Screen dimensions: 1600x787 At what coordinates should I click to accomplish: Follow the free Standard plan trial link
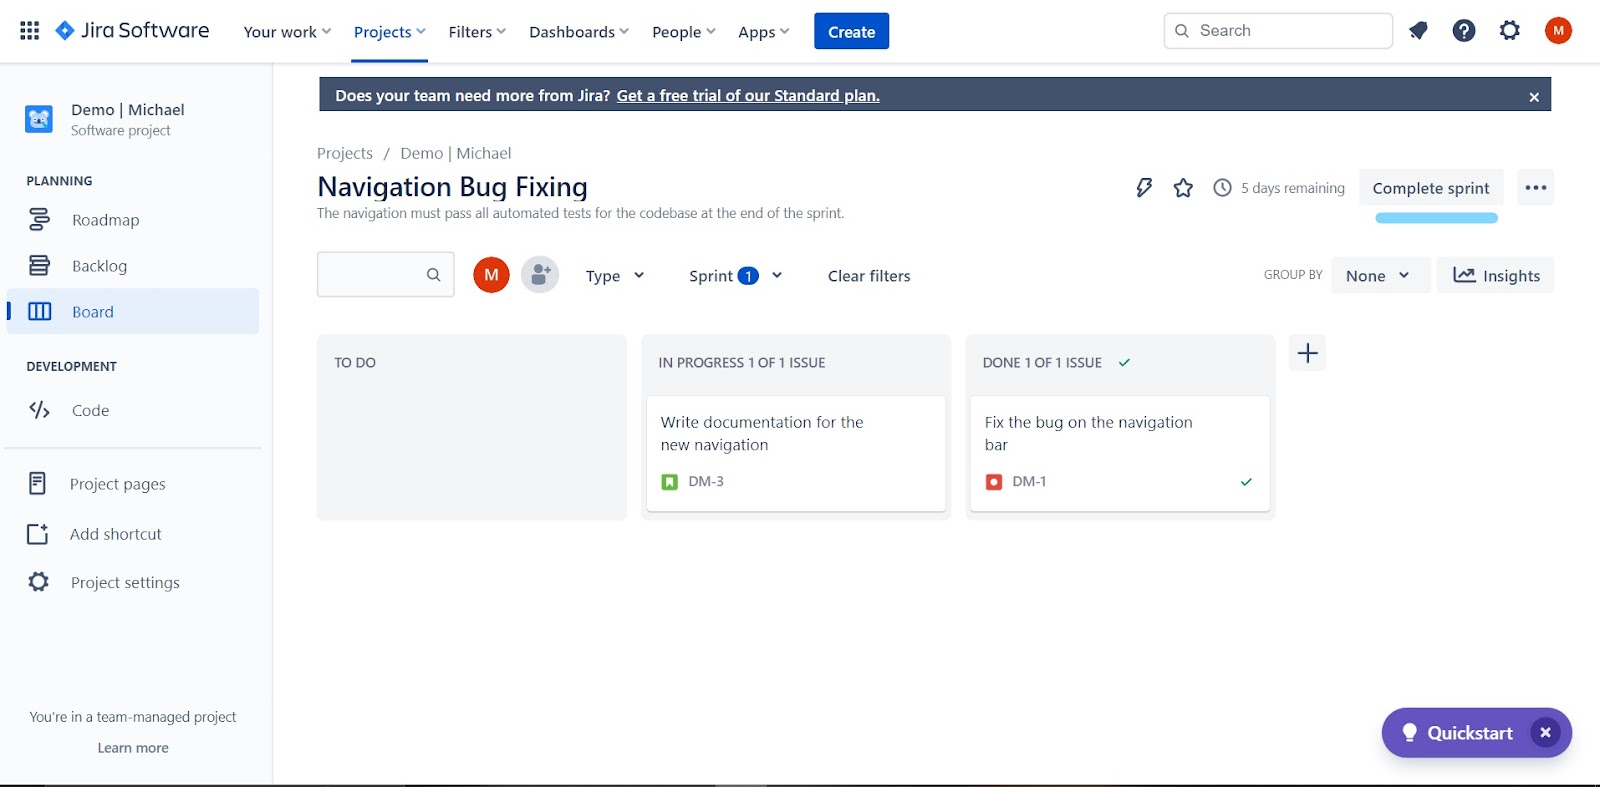(748, 96)
